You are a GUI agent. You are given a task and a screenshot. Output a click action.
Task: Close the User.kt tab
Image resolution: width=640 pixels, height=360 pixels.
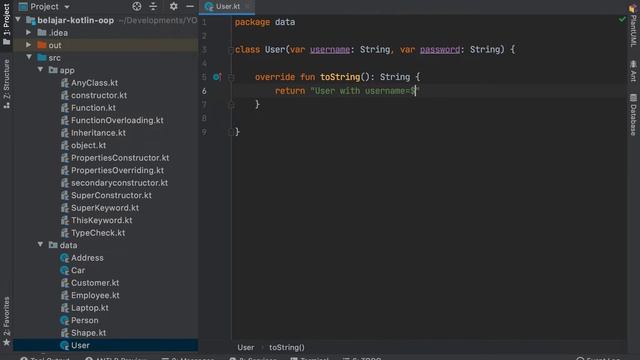coord(247,7)
